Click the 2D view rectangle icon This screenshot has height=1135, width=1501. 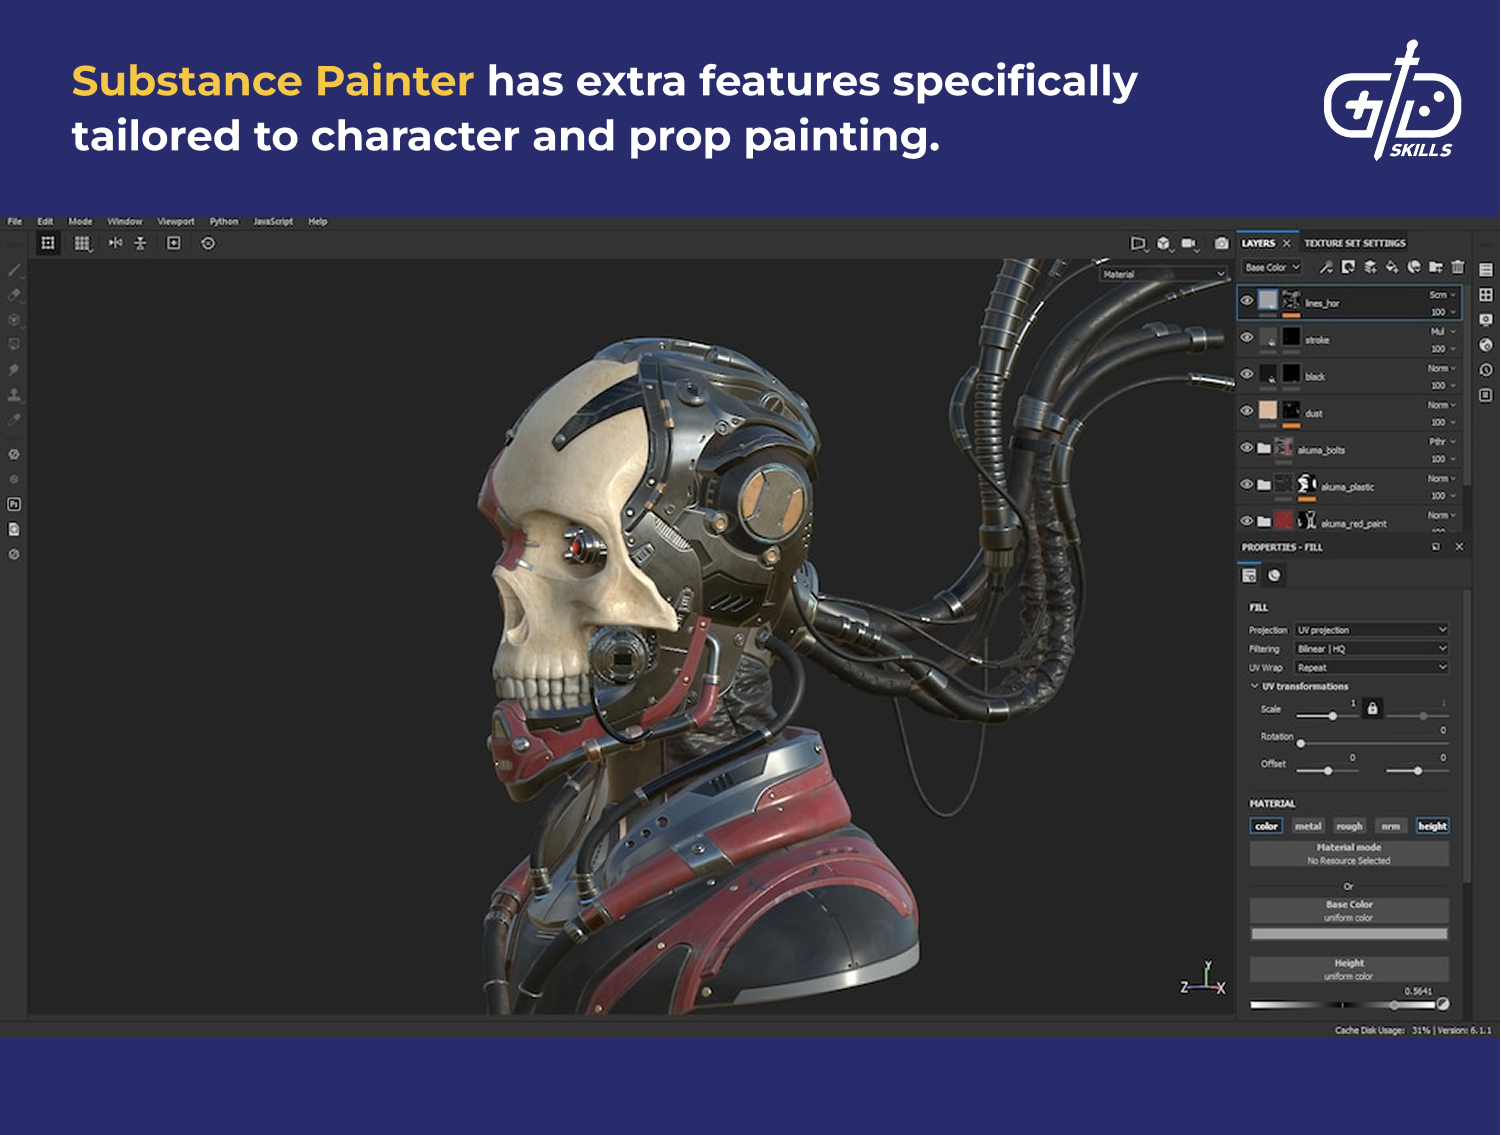(1138, 243)
